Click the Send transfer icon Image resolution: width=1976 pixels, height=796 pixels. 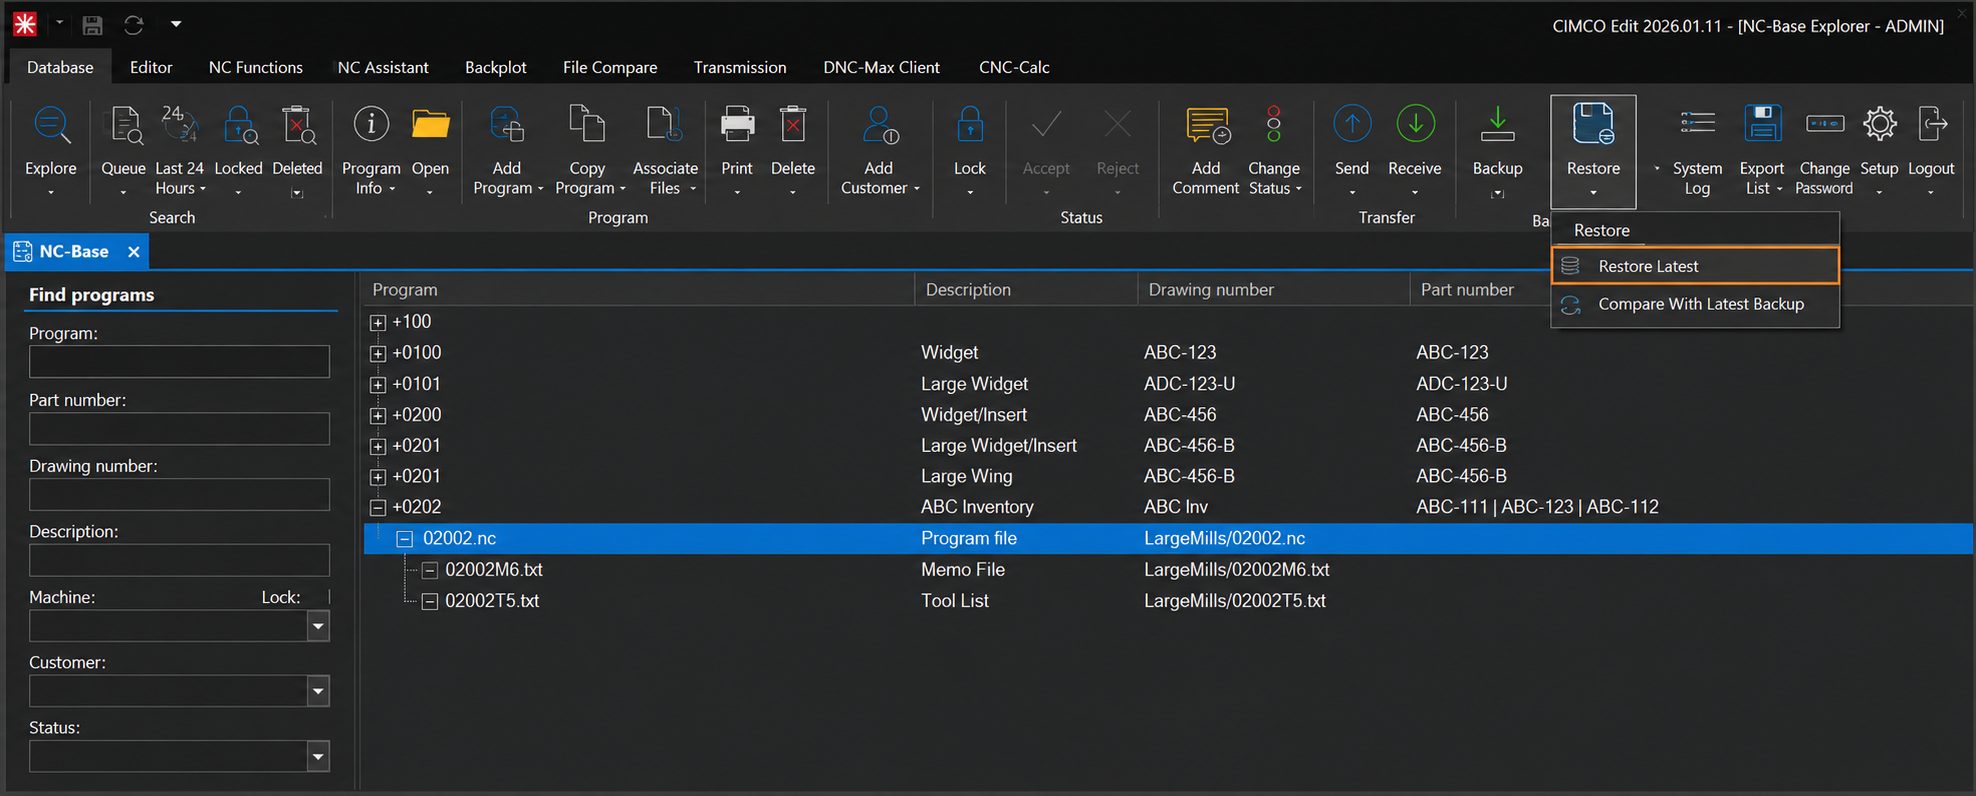(x=1352, y=124)
